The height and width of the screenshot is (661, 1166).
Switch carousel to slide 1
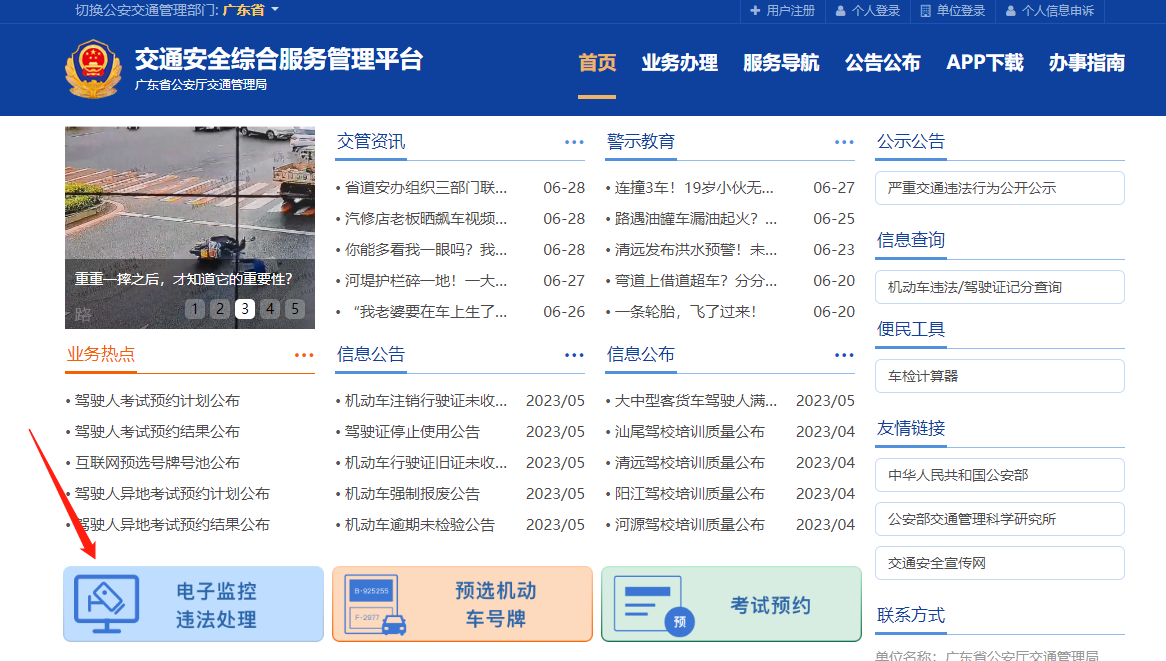coord(195,309)
